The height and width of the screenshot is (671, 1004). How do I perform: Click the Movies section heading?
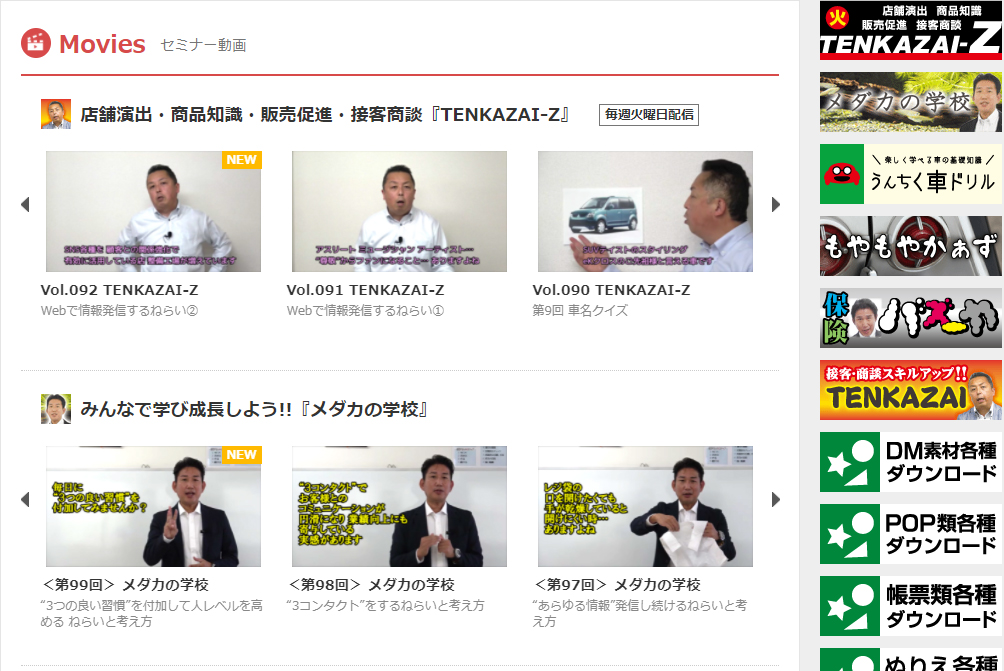pos(102,44)
